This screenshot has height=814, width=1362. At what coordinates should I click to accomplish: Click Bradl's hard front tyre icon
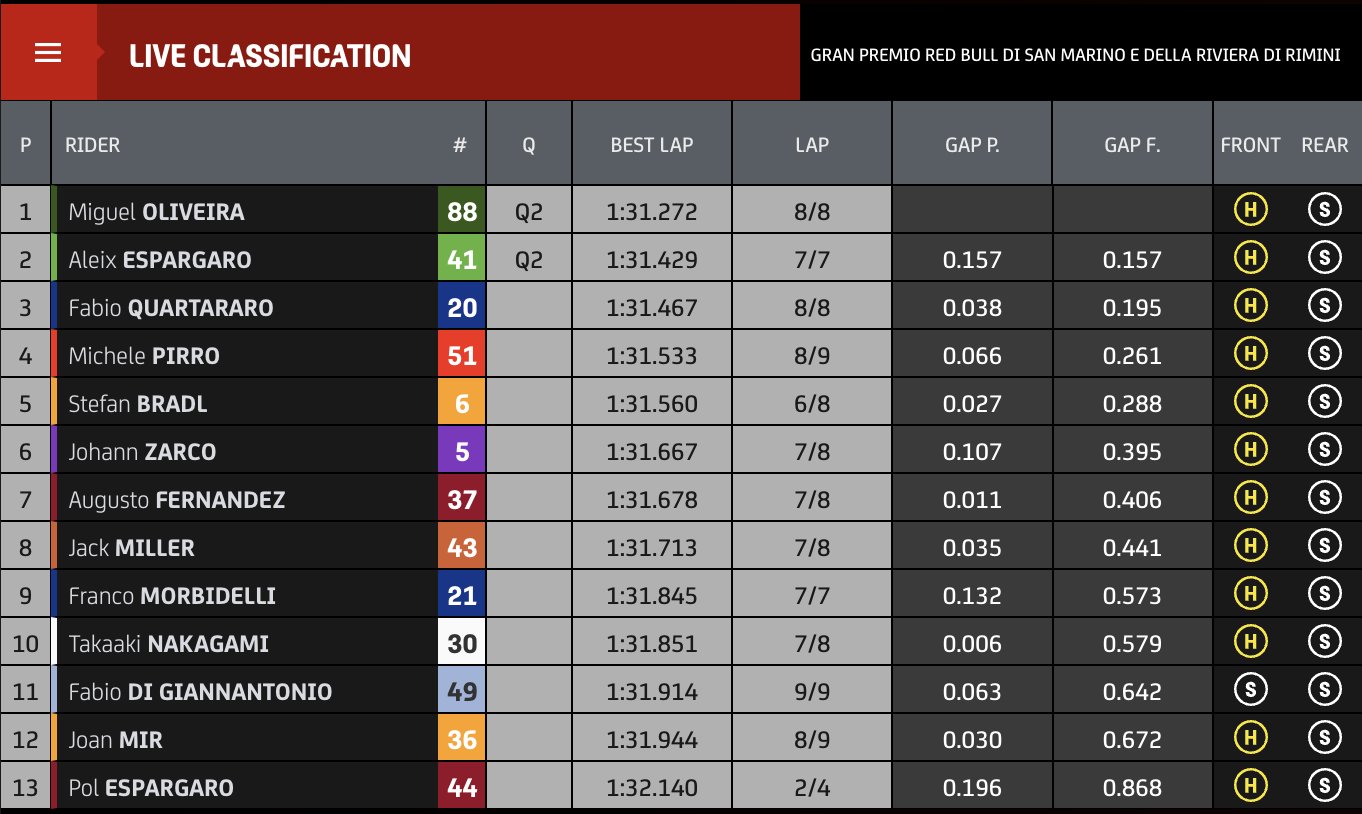tap(1249, 402)
